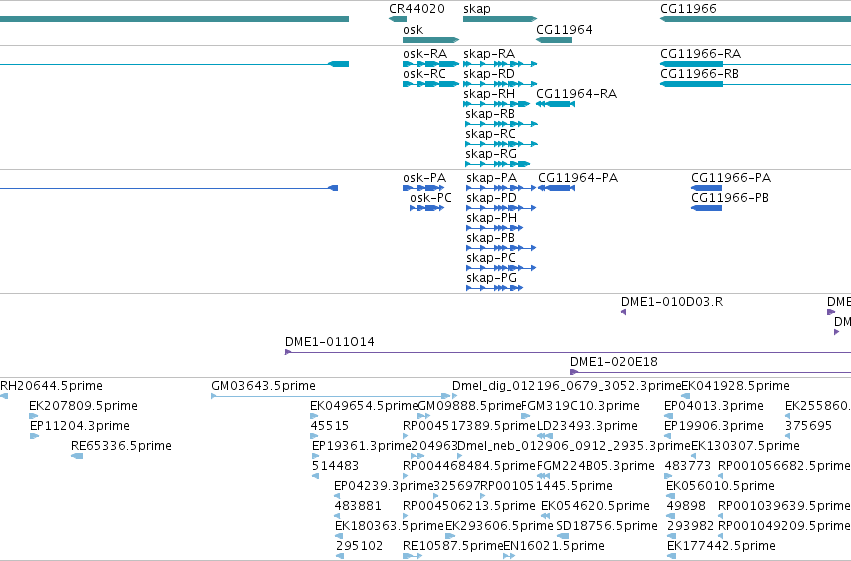Screen dimensions: 851x561
Task: Click CDS skap-PG
Action: 494,288
